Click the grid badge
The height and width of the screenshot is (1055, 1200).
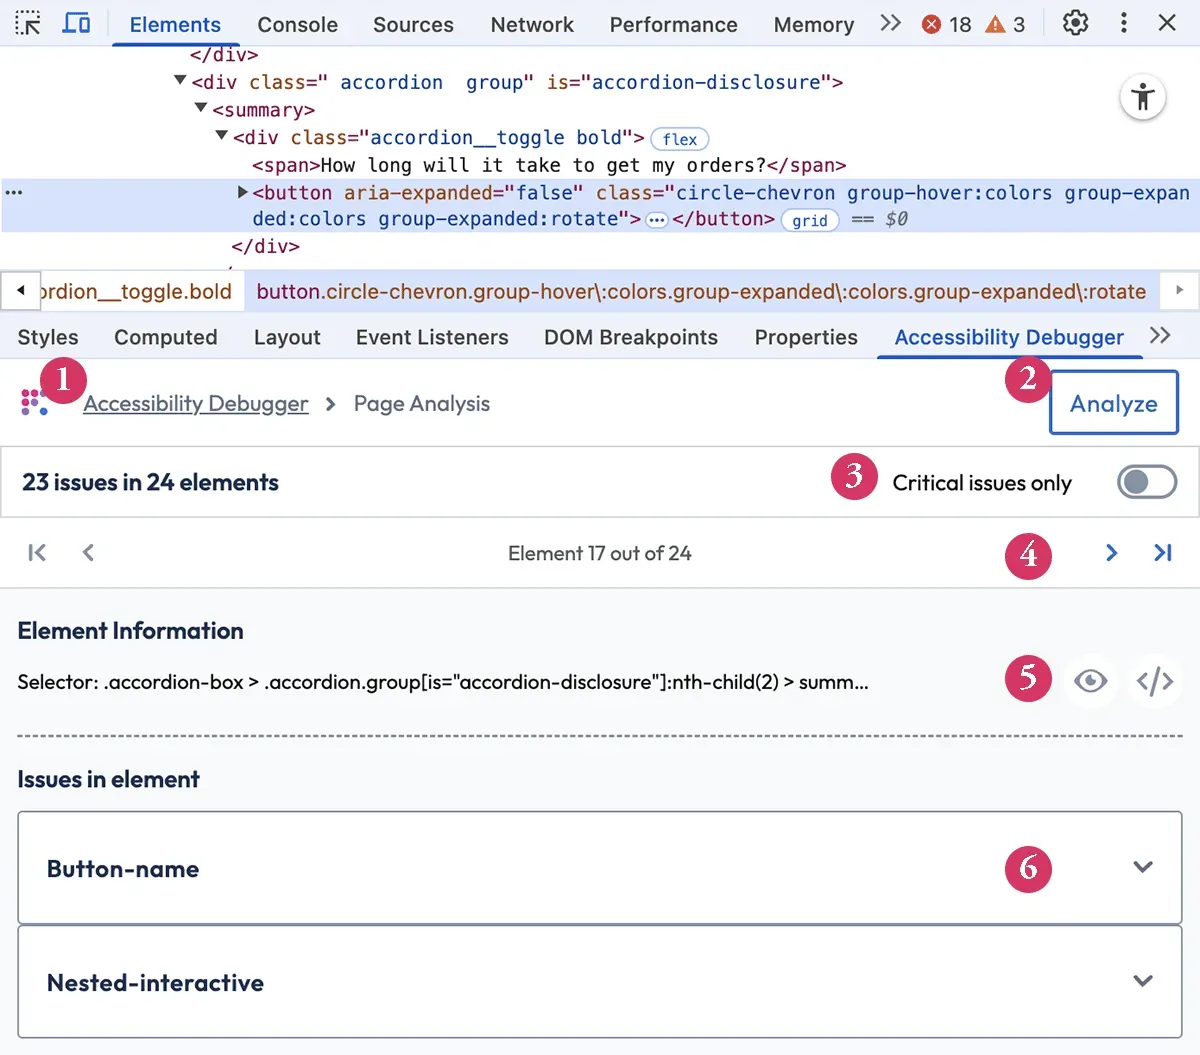(810, 220)
